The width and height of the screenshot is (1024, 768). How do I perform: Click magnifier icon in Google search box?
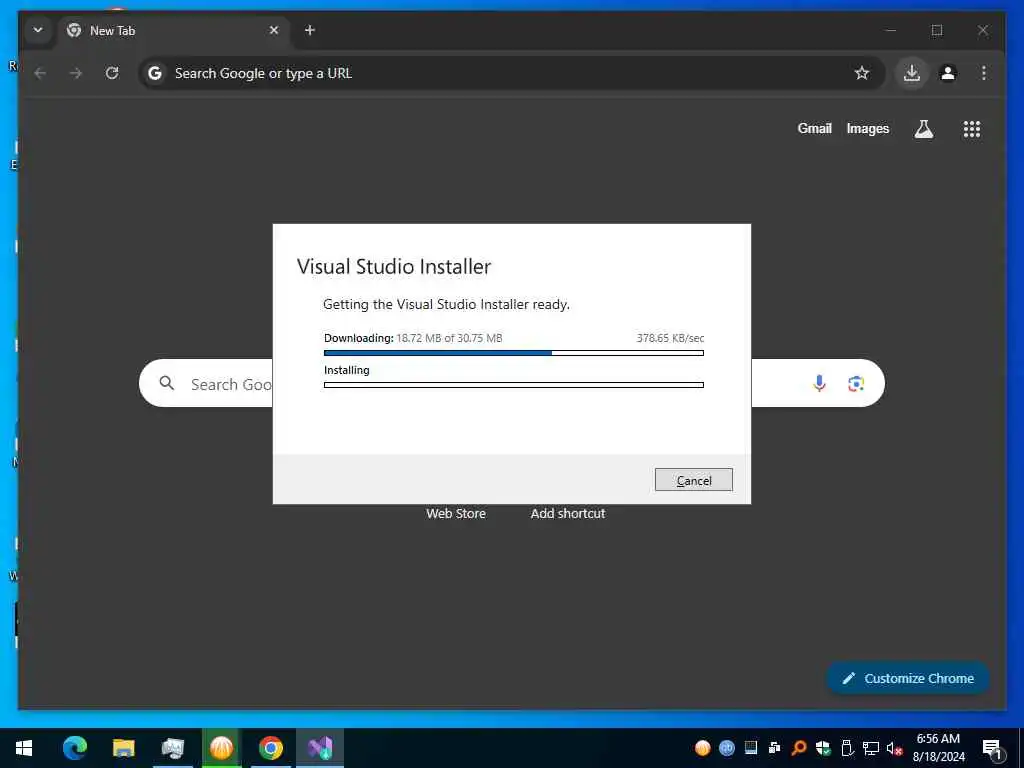click(167, 383)
